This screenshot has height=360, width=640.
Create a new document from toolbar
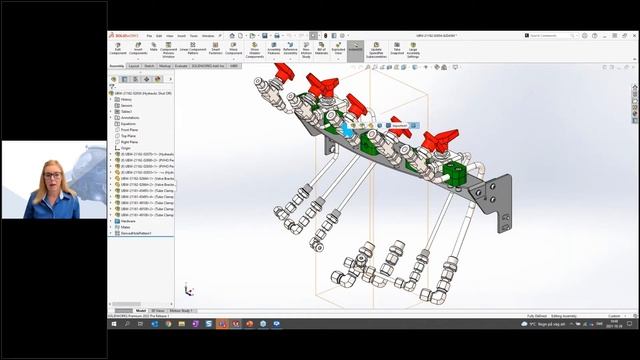240,36
